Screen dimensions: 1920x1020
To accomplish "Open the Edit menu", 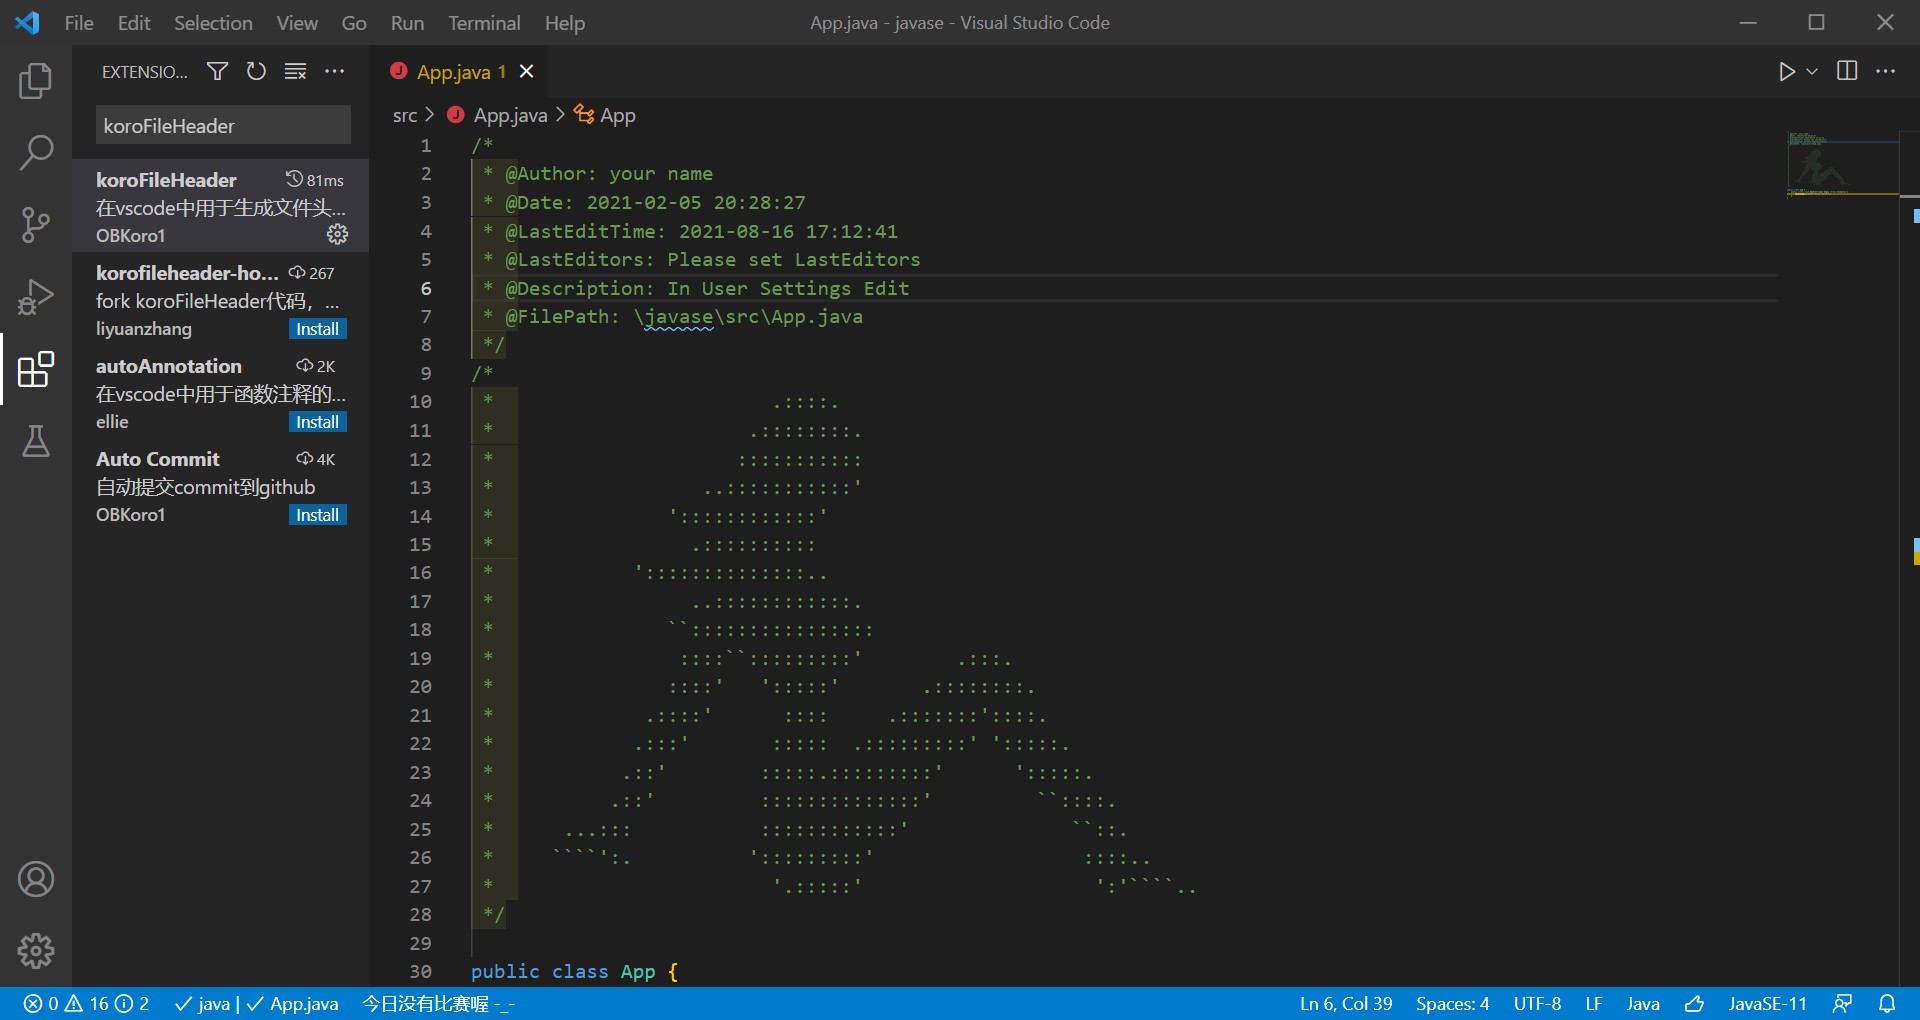I will pos(134,23).
